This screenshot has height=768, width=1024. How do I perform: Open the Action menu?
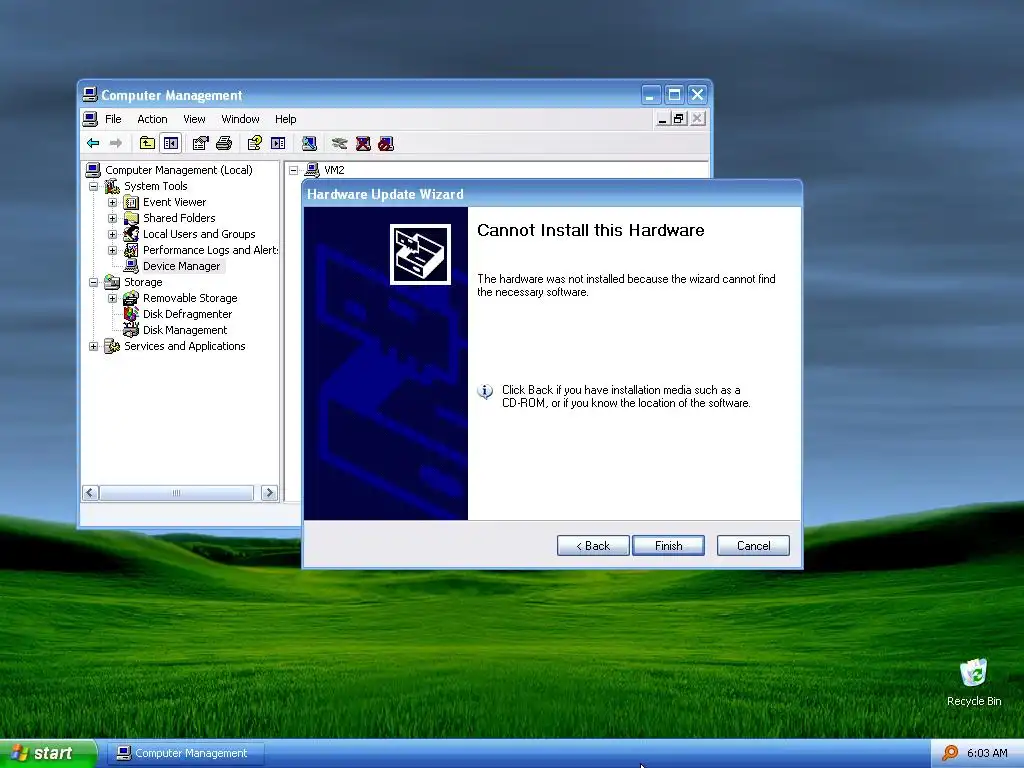152,119
